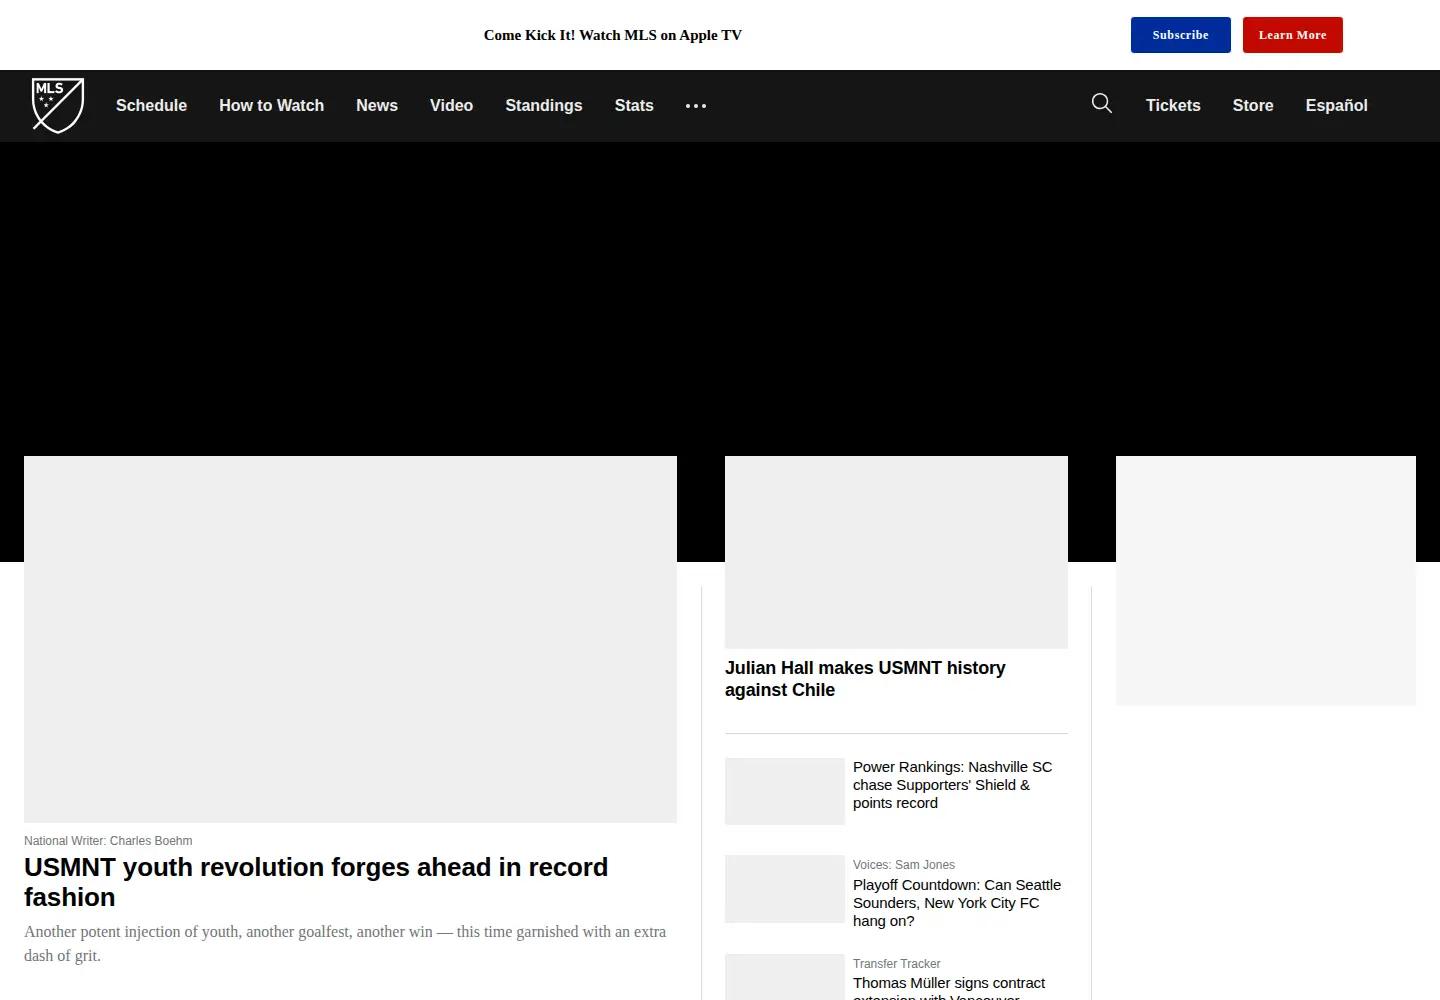Click the main featured article image

coord(350,639)
